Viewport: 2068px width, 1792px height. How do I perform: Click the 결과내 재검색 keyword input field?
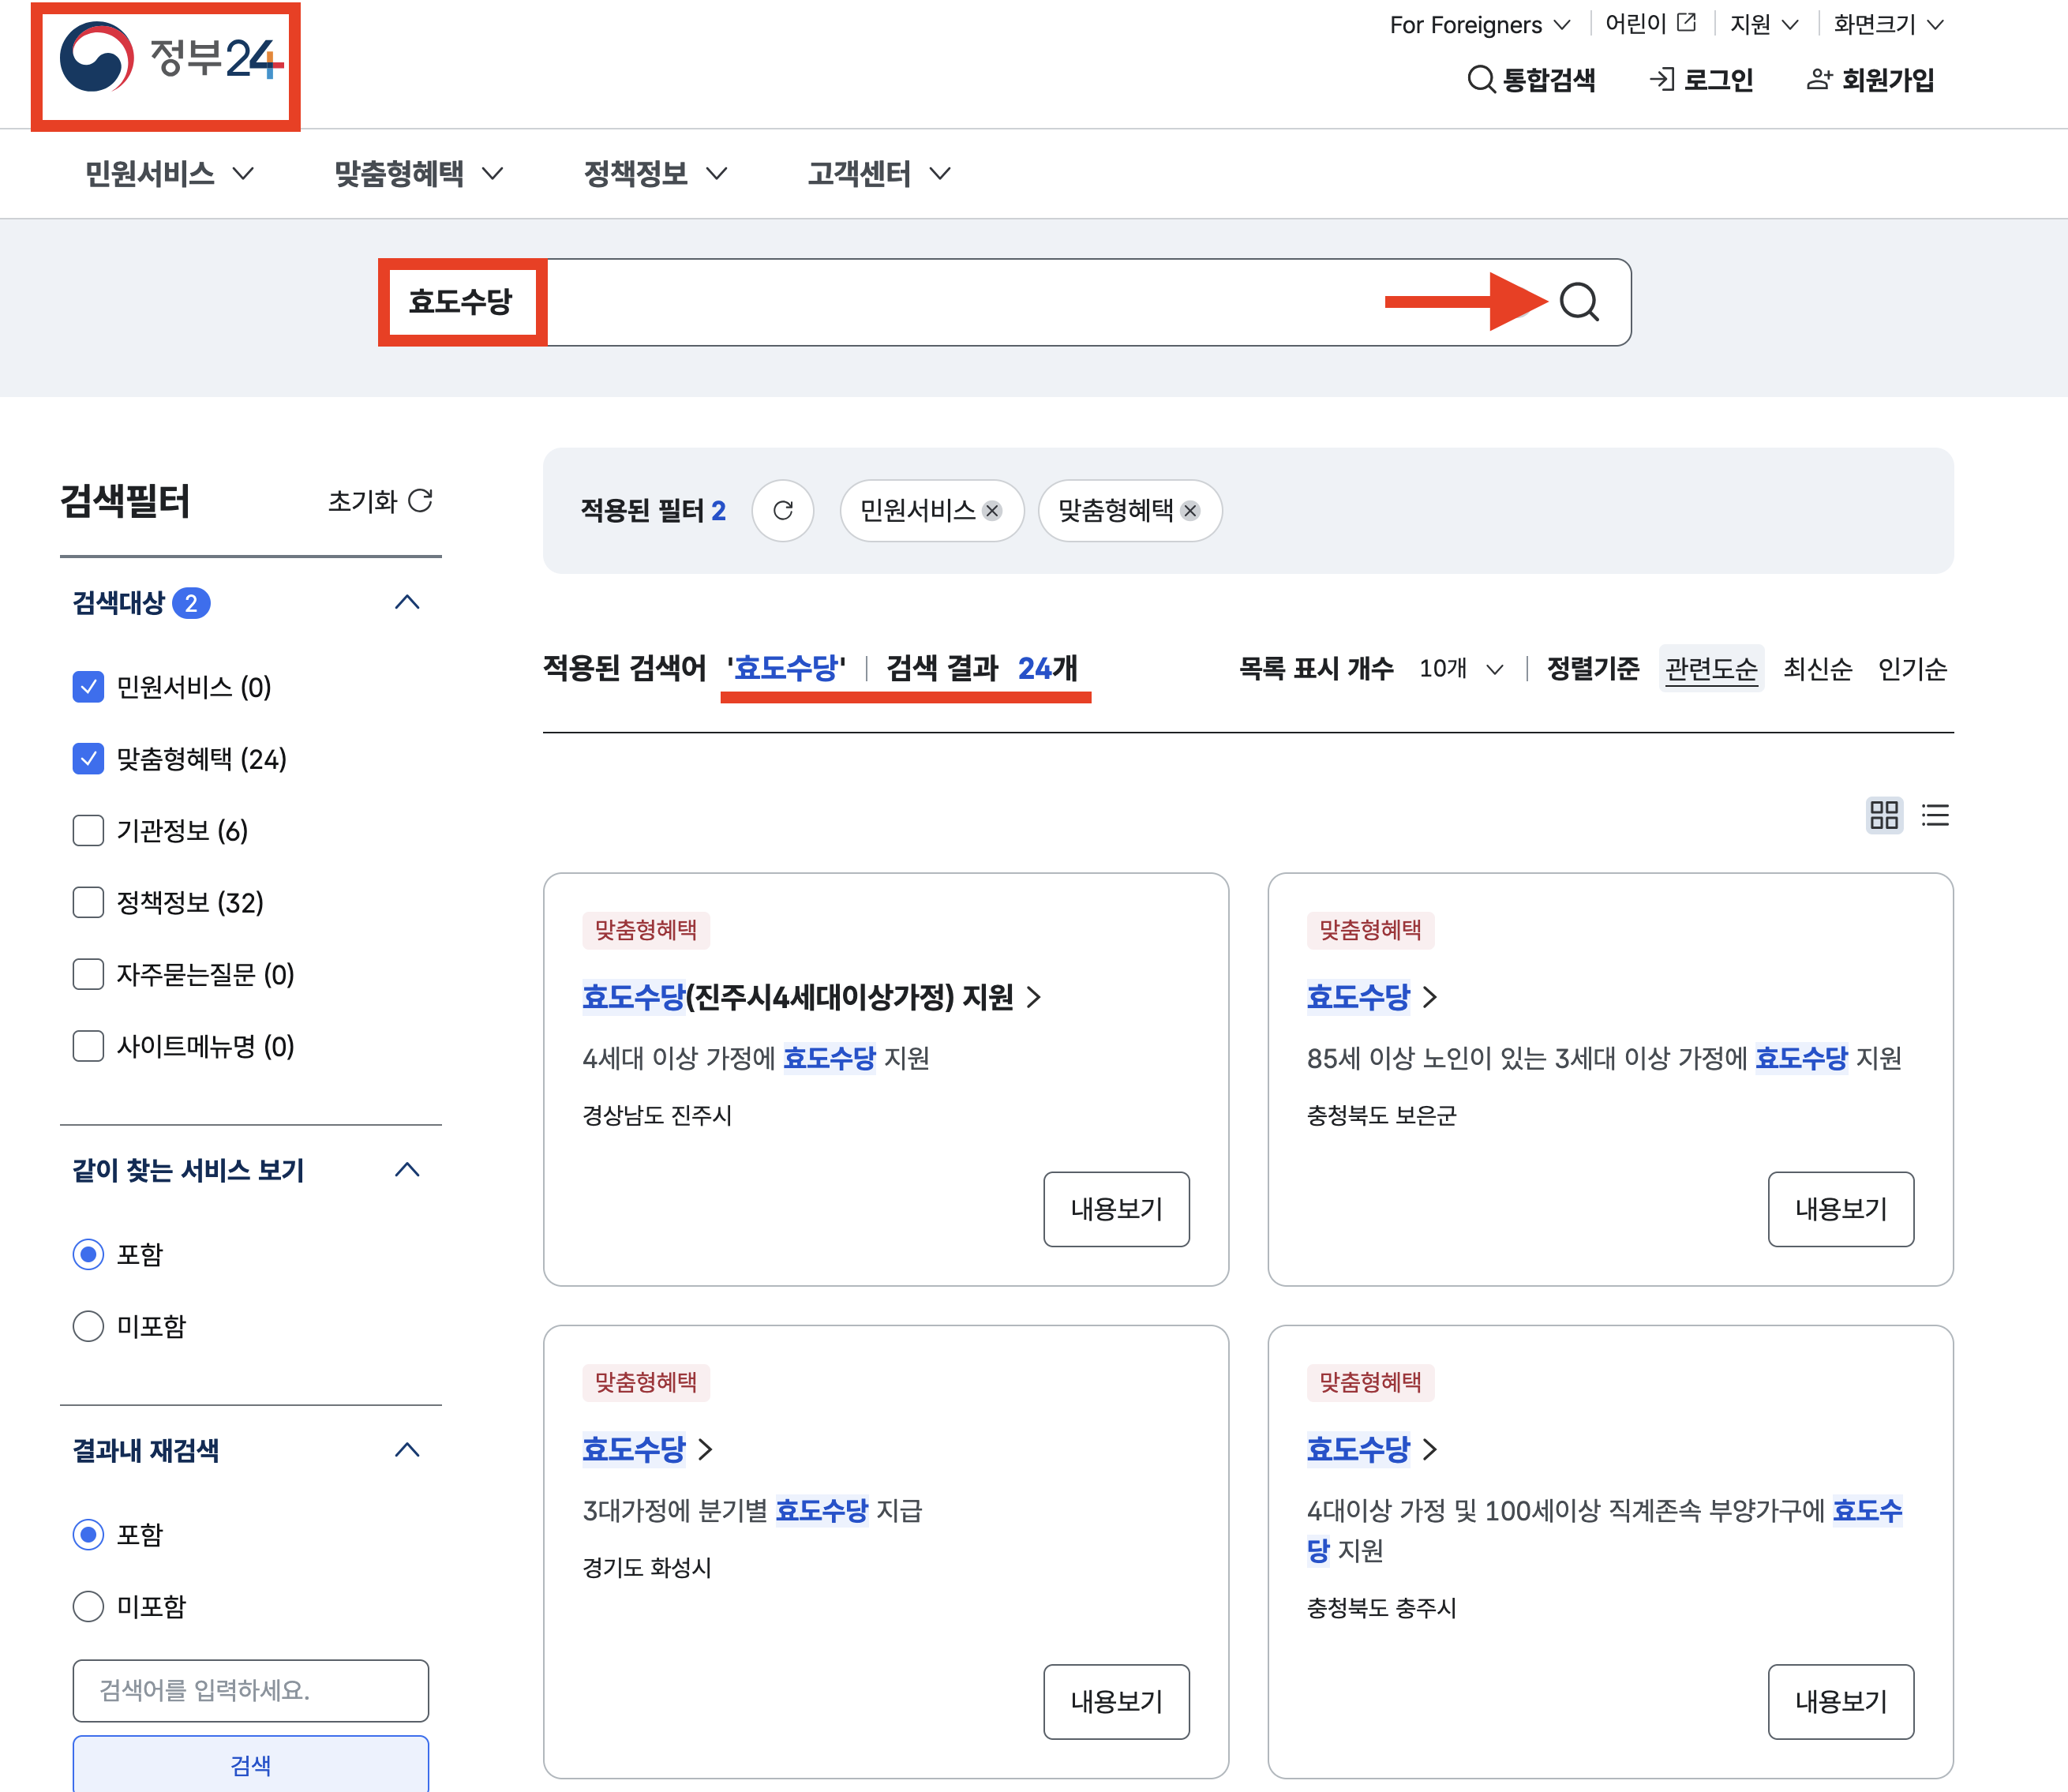coord(250,1690)
